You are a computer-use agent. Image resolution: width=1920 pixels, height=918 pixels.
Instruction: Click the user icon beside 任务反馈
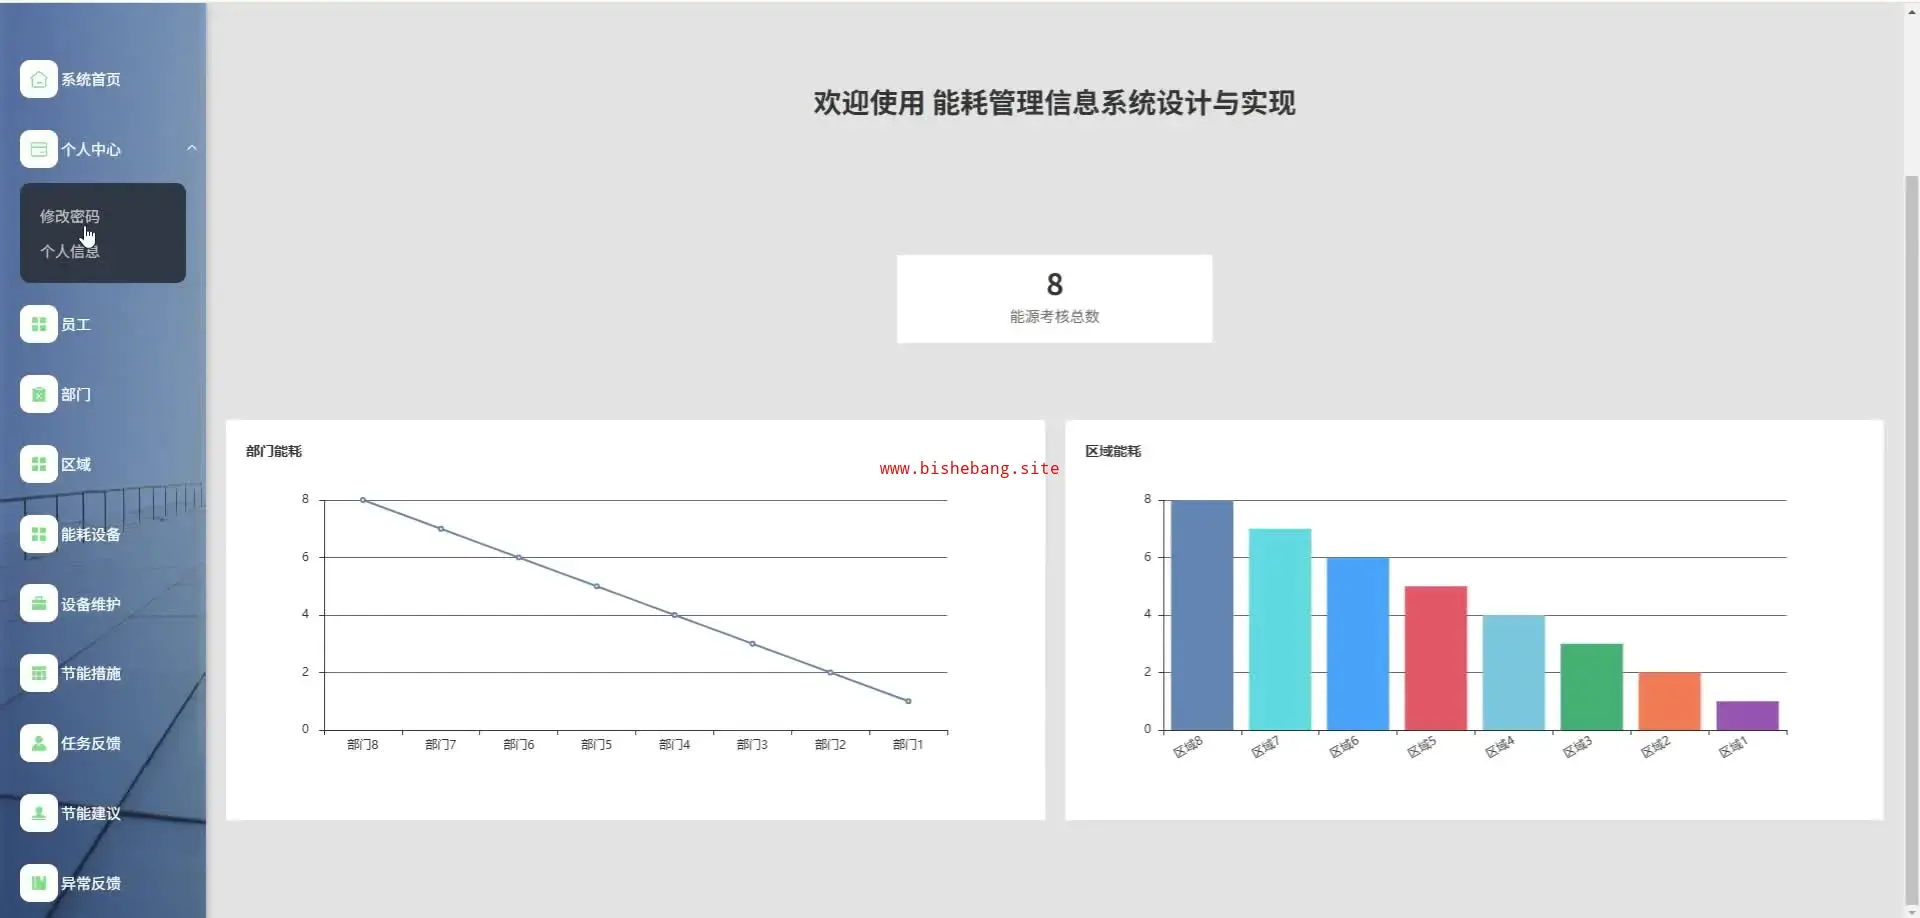pyautogui.click(x=38, y=743)
